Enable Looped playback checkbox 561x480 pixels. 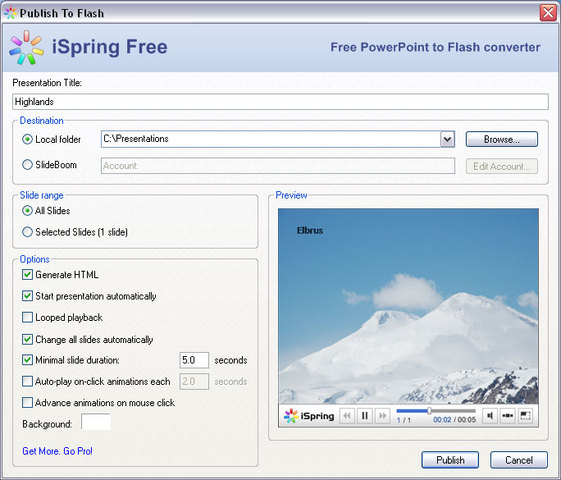click(27, 317)
